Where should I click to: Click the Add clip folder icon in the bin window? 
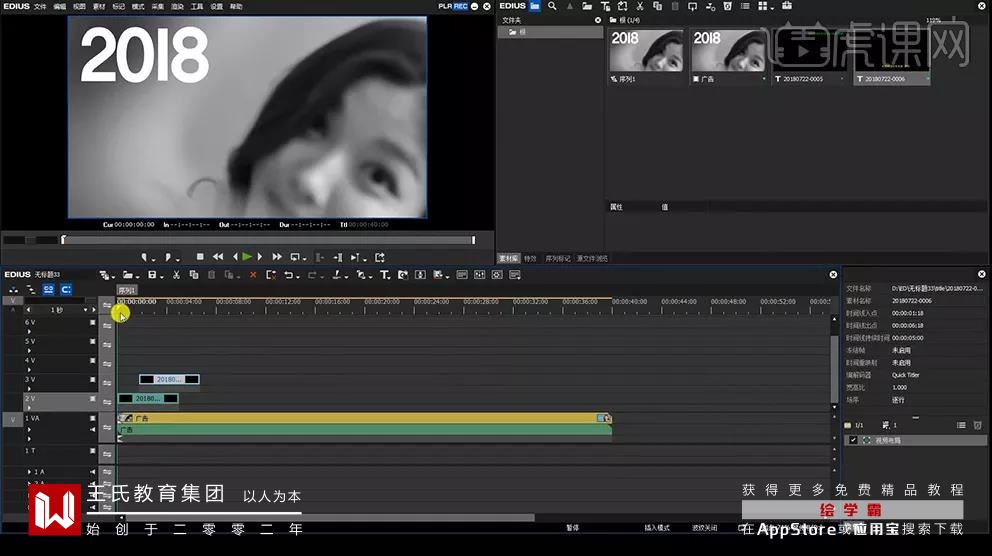coord(588,6)
